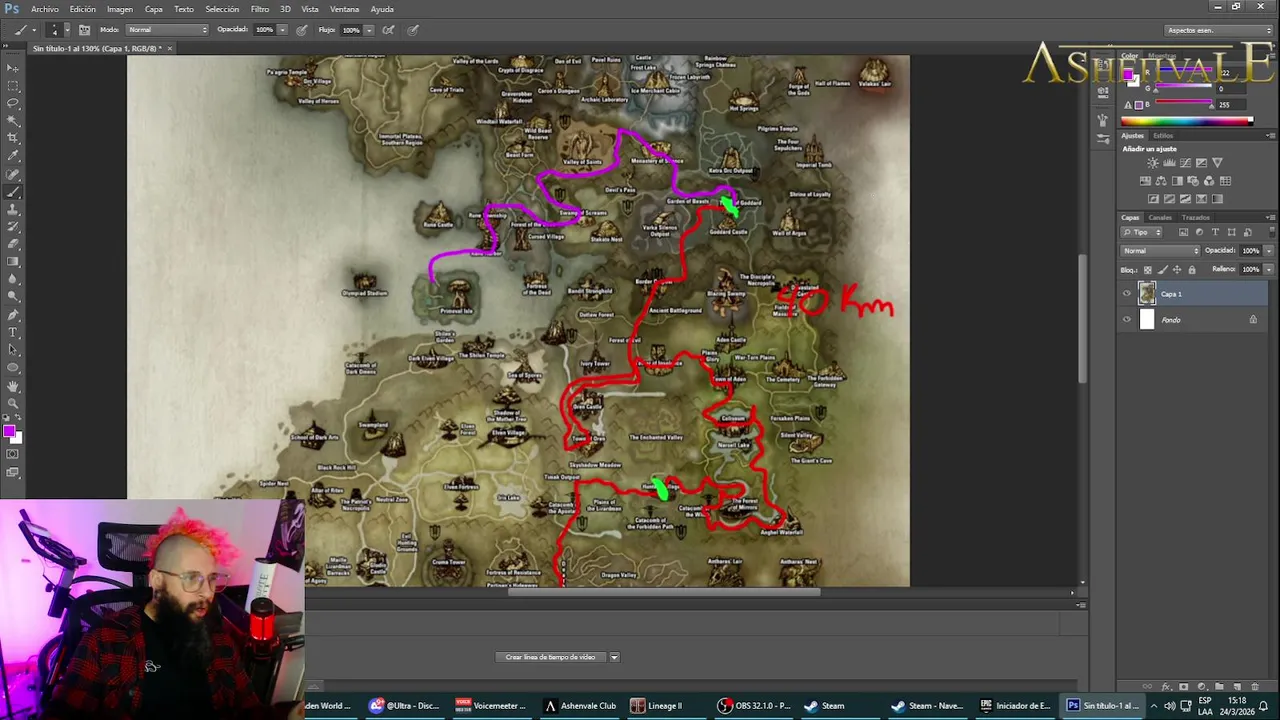Select the Horizontal Type tool
The width and height of the screenshot is (1280, 720).
point(13,332)
